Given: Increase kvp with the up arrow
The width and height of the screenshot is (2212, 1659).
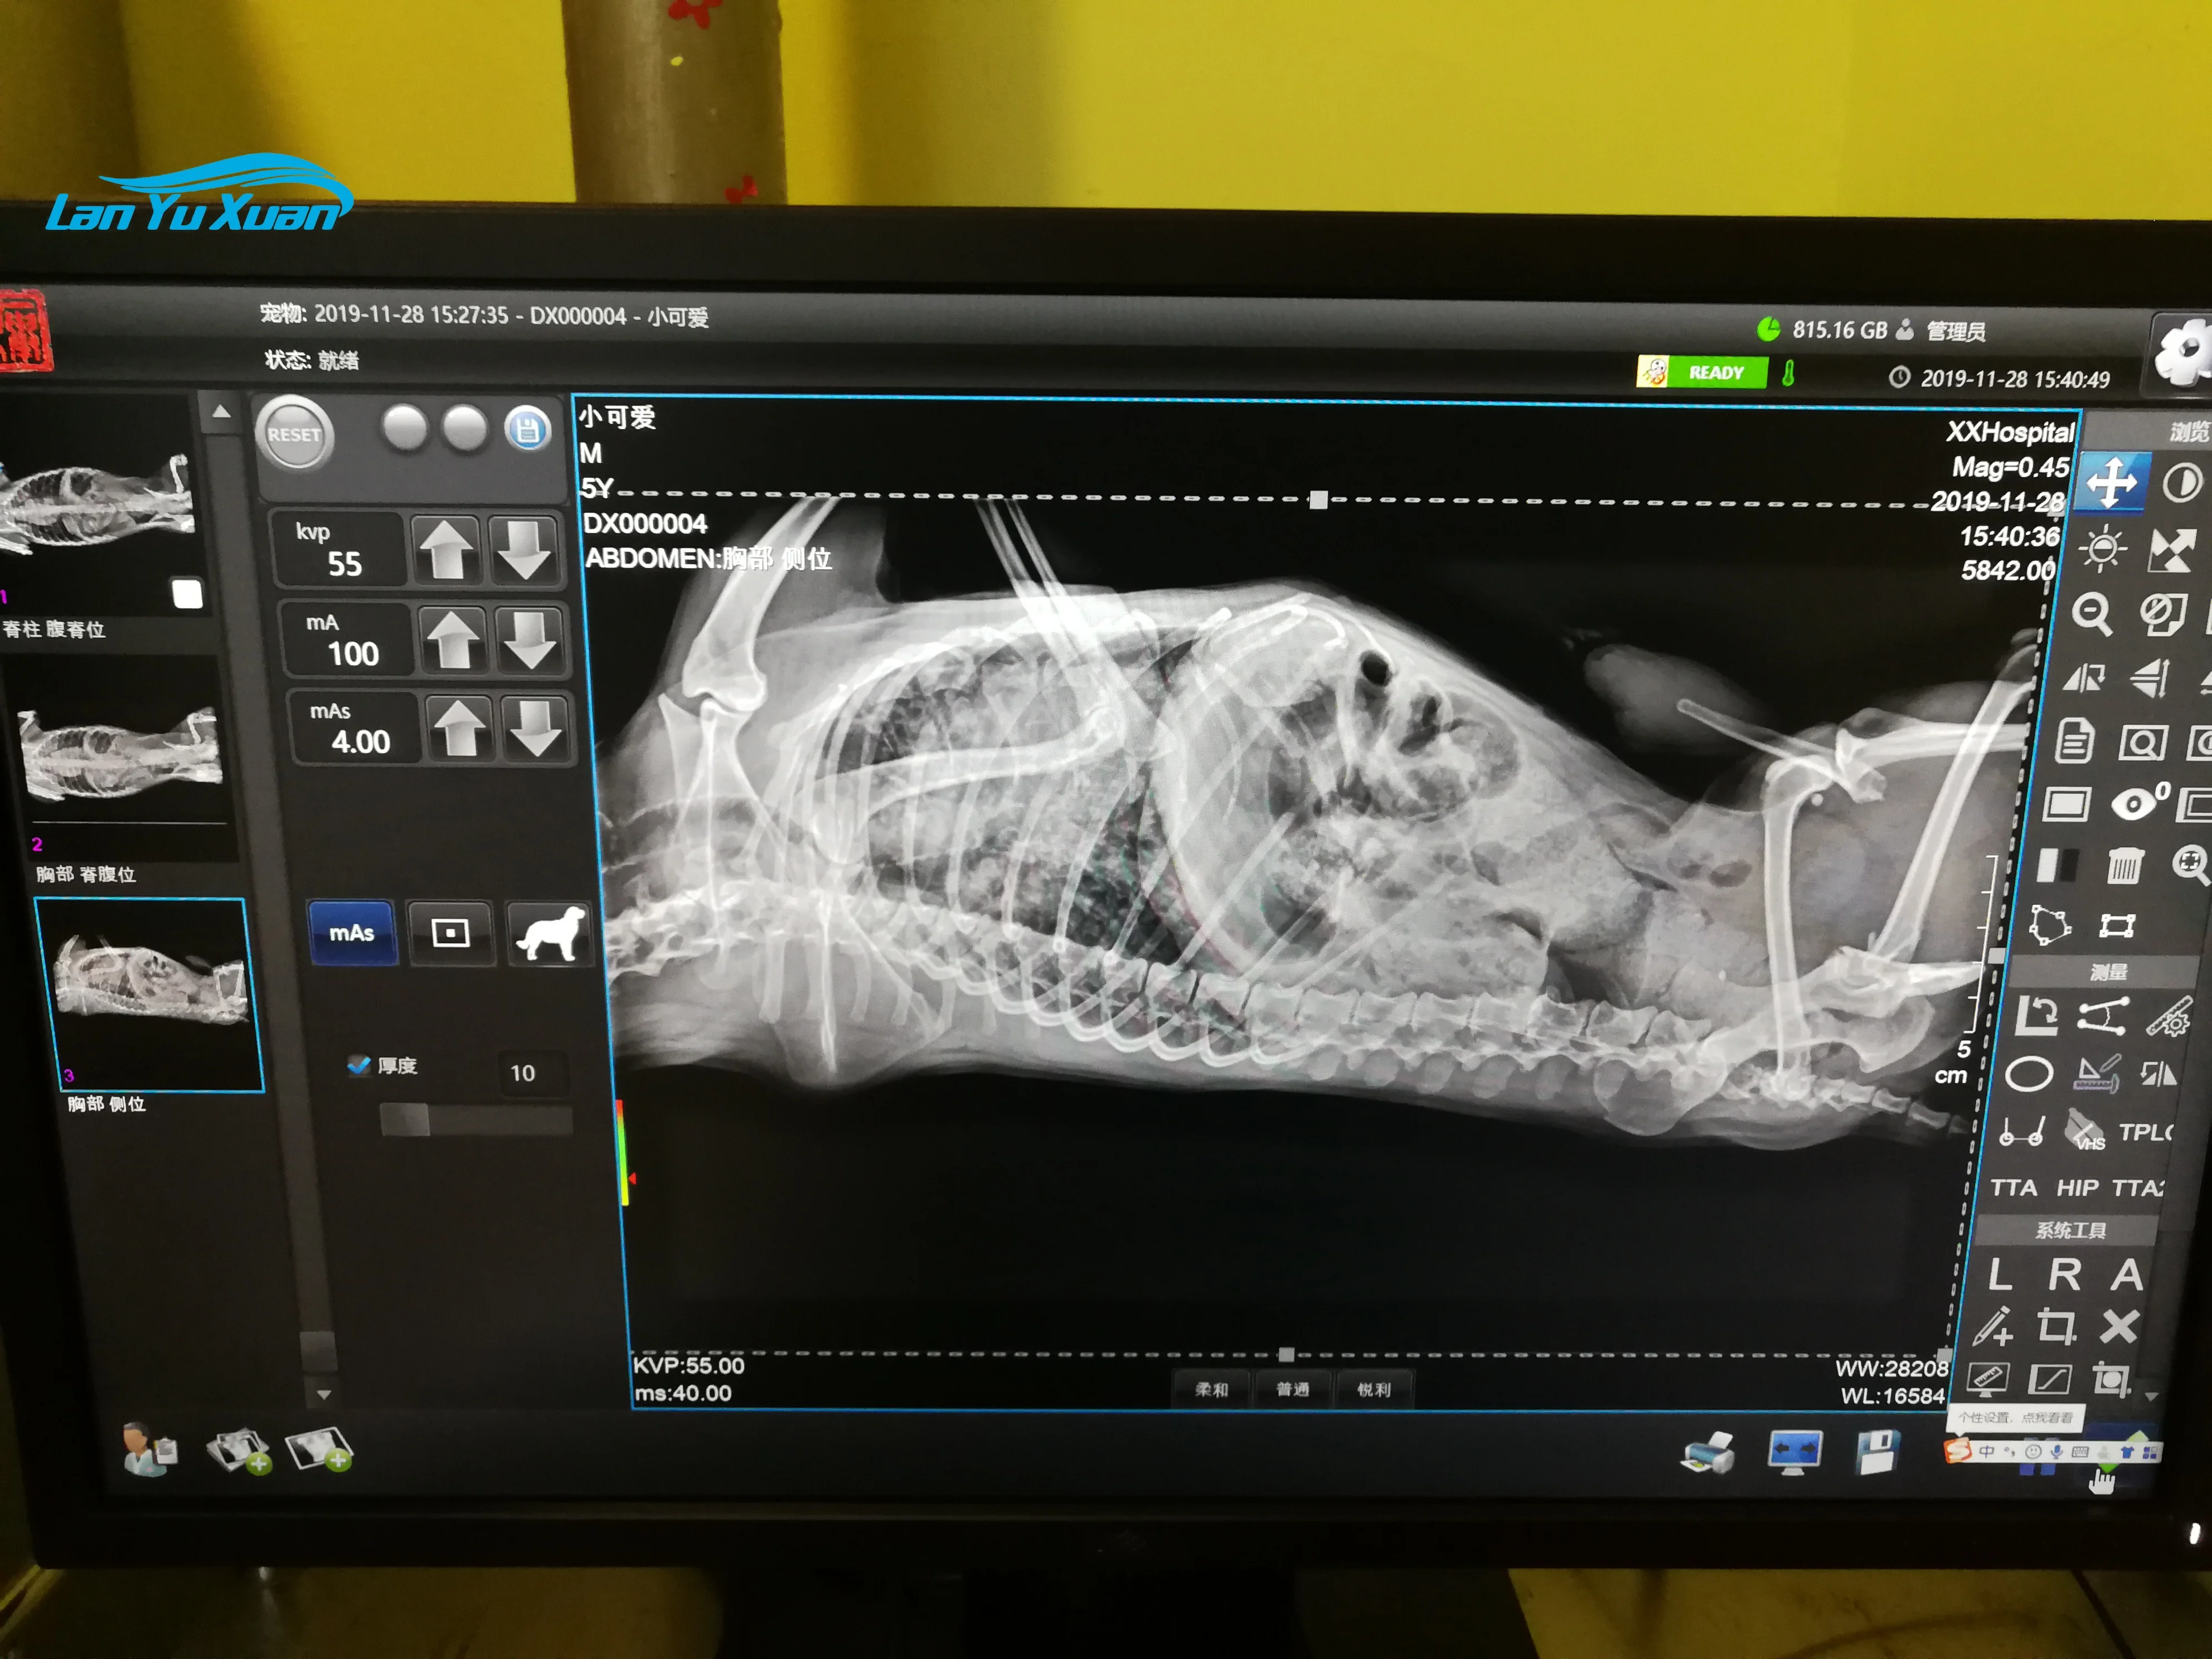Looking at the screenshot, I should click(446, 549).
